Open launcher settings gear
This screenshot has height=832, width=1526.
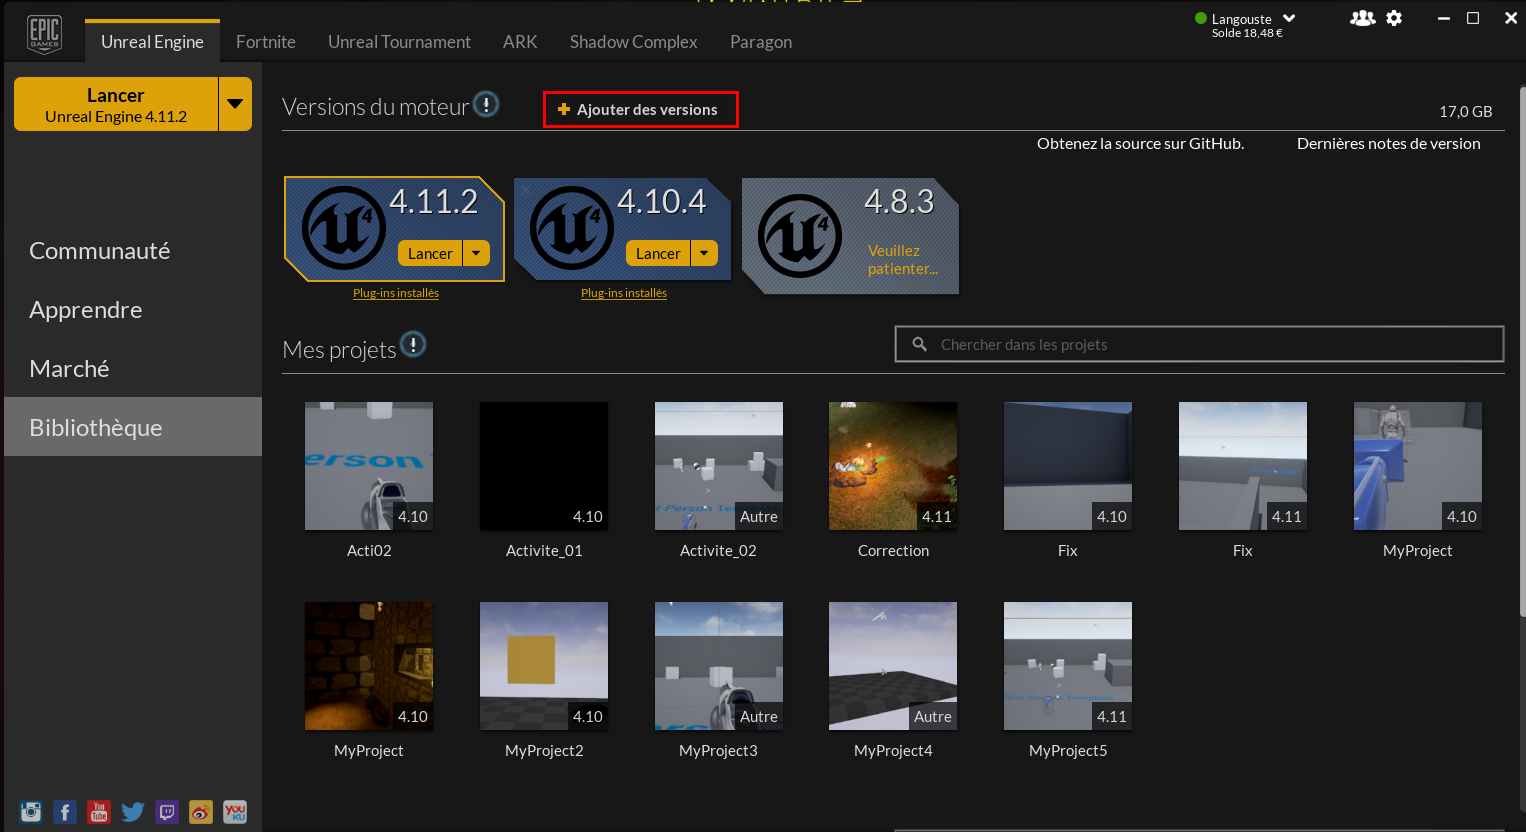click(1394, 18)
